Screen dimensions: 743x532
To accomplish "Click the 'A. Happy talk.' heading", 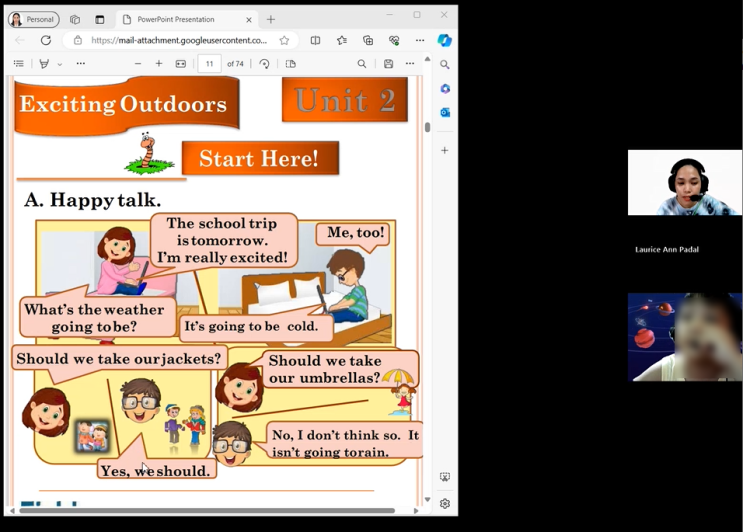I will 92,199.
